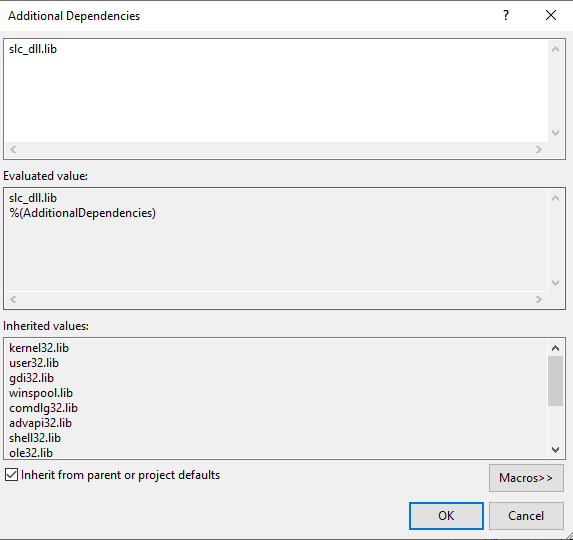Select shell32.lib in Inherited values
The width and height of the screenshot is (573, 540).
tap(35, 438)
